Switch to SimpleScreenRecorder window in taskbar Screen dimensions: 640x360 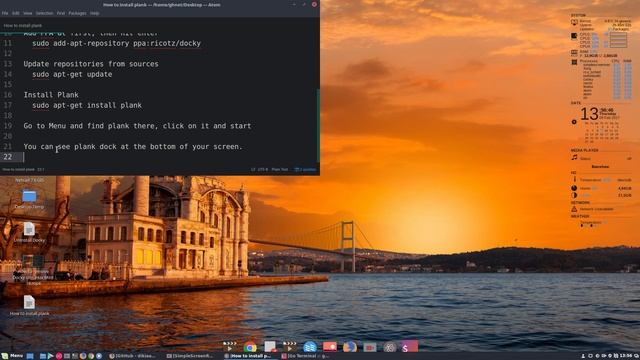190,356
